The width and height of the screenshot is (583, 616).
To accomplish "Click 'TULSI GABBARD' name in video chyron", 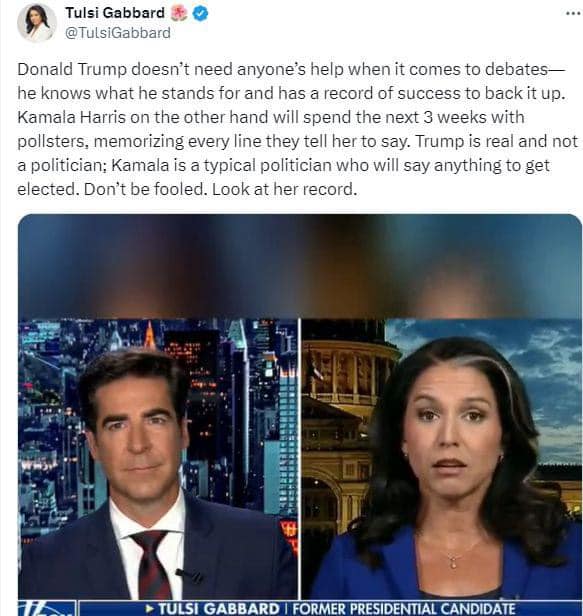I will pyautogui.click(x=219, y=609).
